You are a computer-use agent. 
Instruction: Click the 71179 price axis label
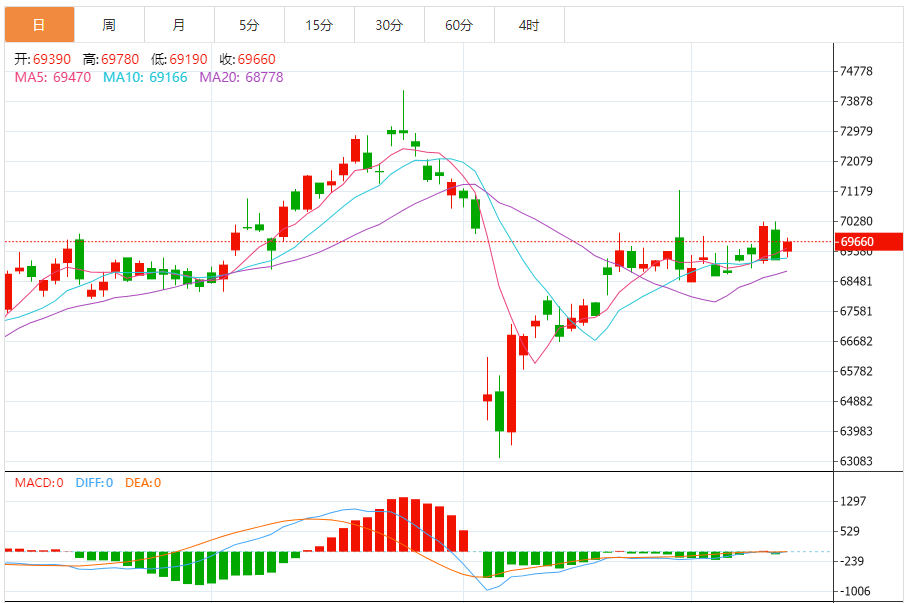click(856, 191)
